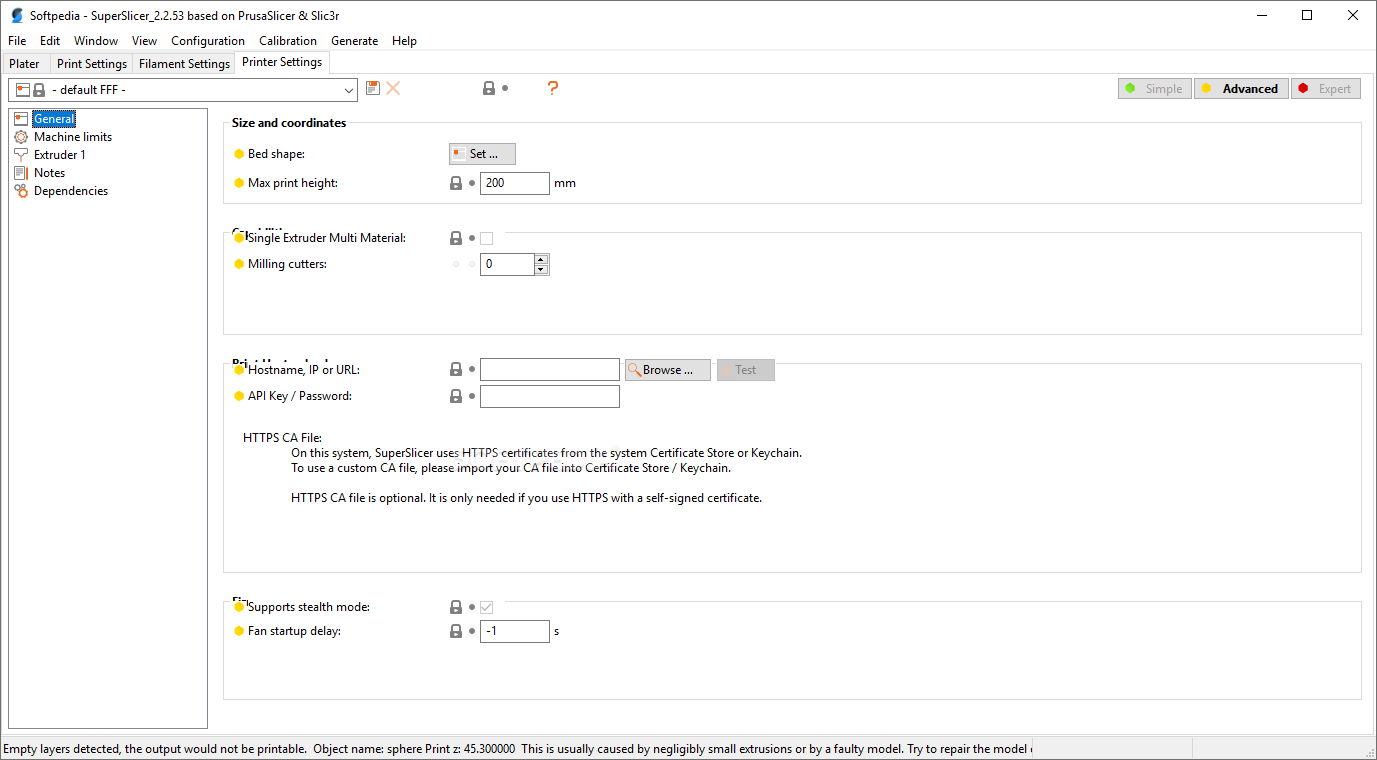Toggle Supports stealth mode checkbox
Viewport: 1377px width, 760px height.
pyautogui.click(x=487, y=607)
